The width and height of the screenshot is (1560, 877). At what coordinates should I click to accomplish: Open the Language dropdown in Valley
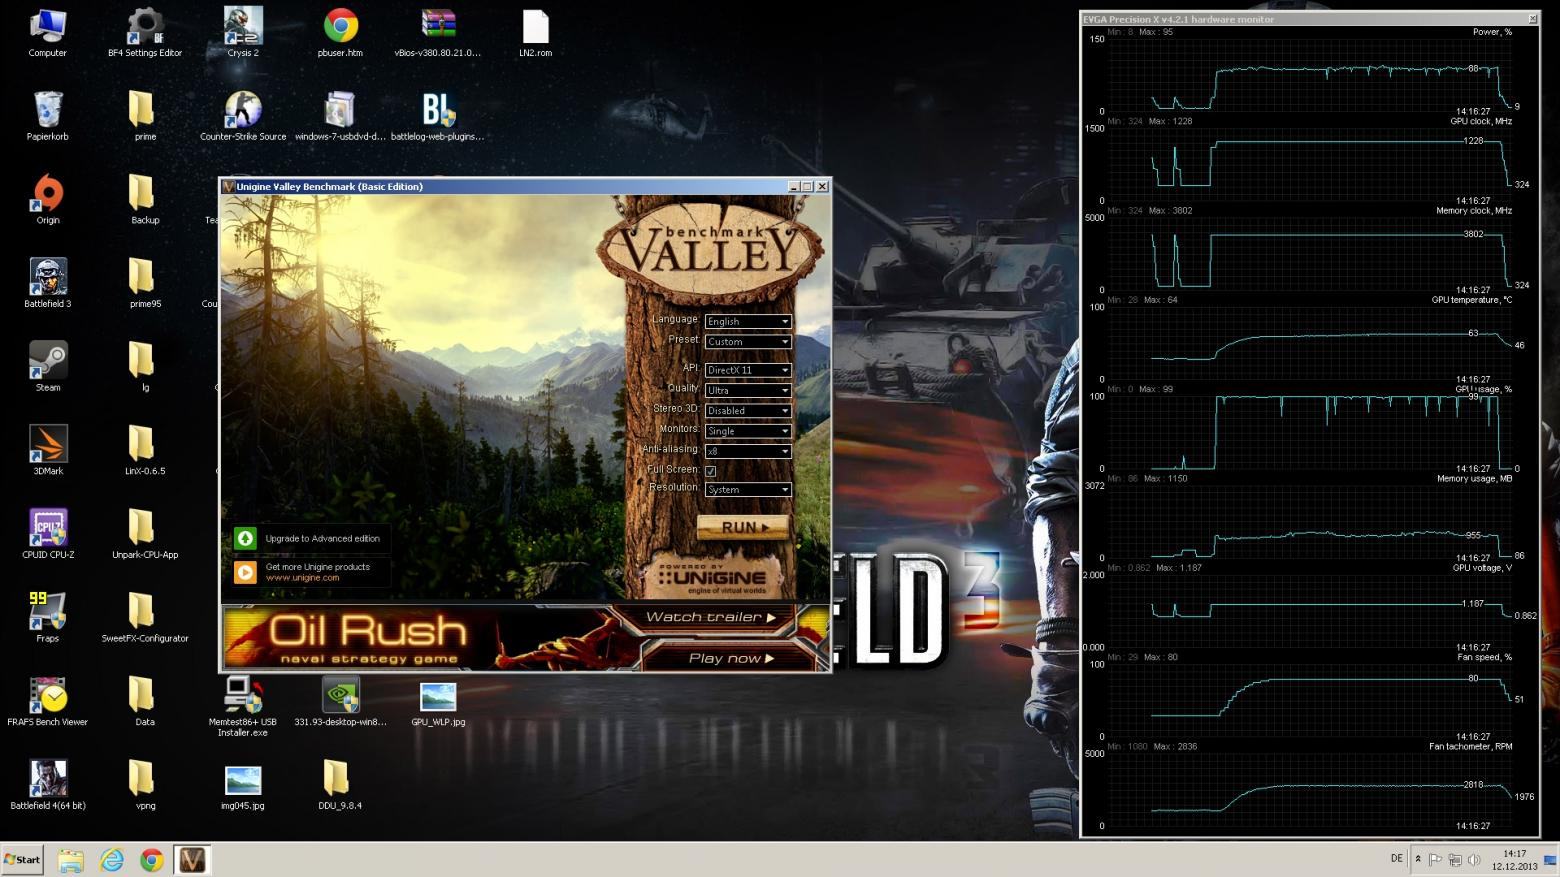(x=748, y=321)
